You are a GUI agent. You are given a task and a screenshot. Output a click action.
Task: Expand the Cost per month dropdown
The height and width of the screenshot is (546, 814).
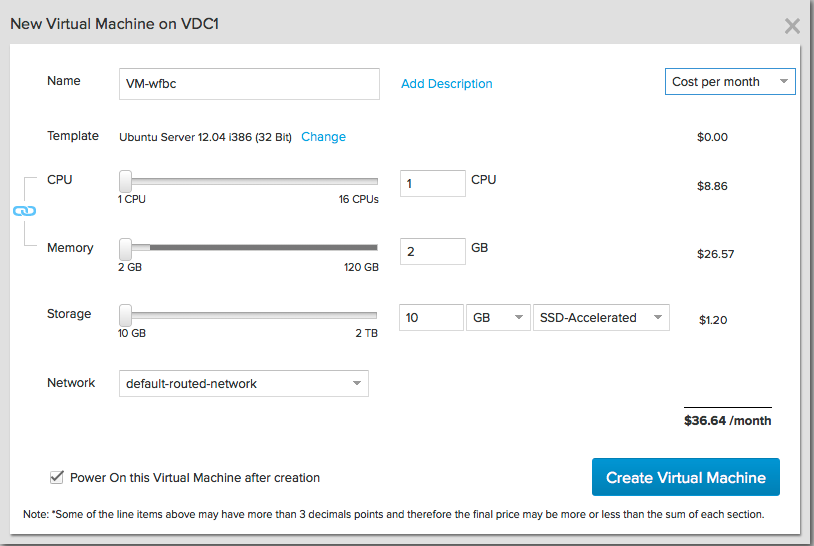pos(730,82)
